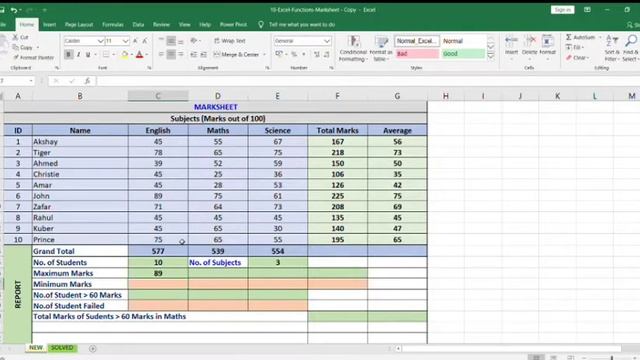
Task: Click the Orientation text angle icon
Action: pos(194,41)
